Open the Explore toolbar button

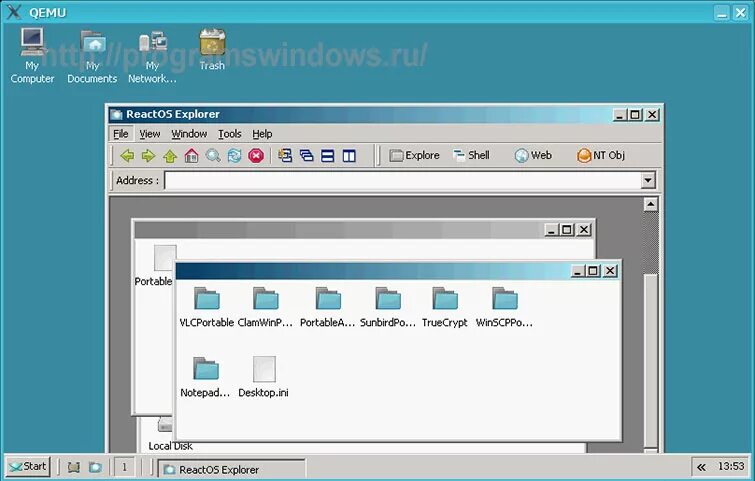tap(414, 156)
